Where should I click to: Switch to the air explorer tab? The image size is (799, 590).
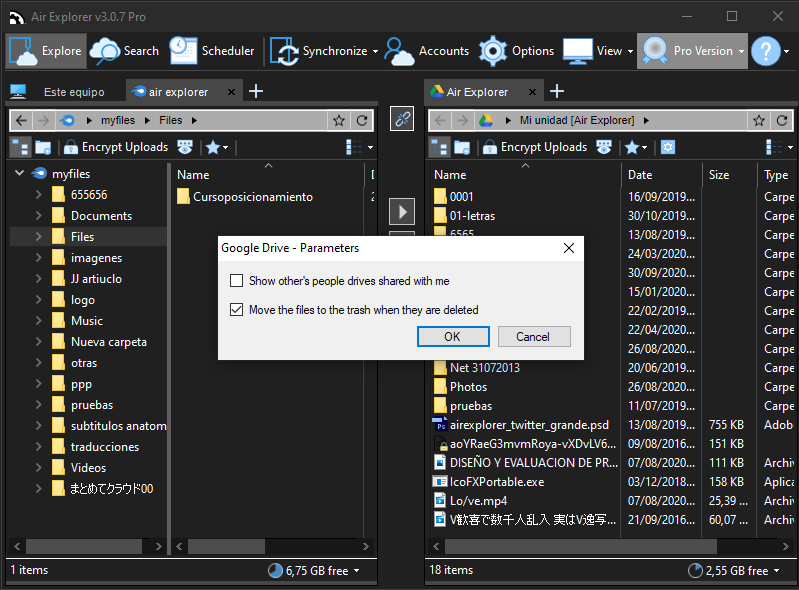point(178,92)
